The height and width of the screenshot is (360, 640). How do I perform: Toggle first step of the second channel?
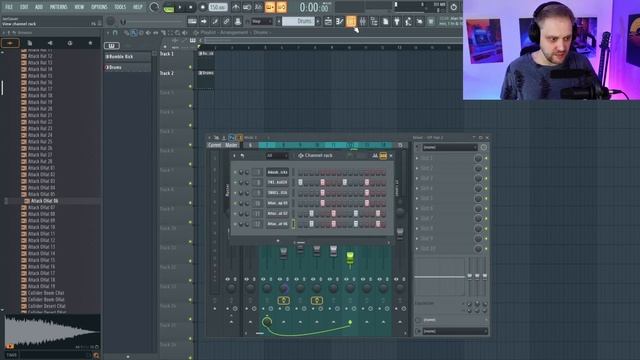coord(300,182)
